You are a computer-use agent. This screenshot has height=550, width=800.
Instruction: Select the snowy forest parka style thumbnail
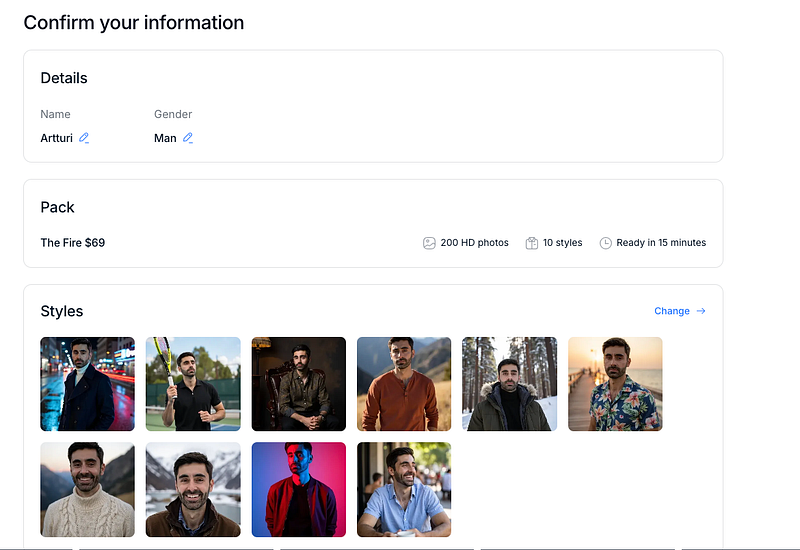(510, 384)
